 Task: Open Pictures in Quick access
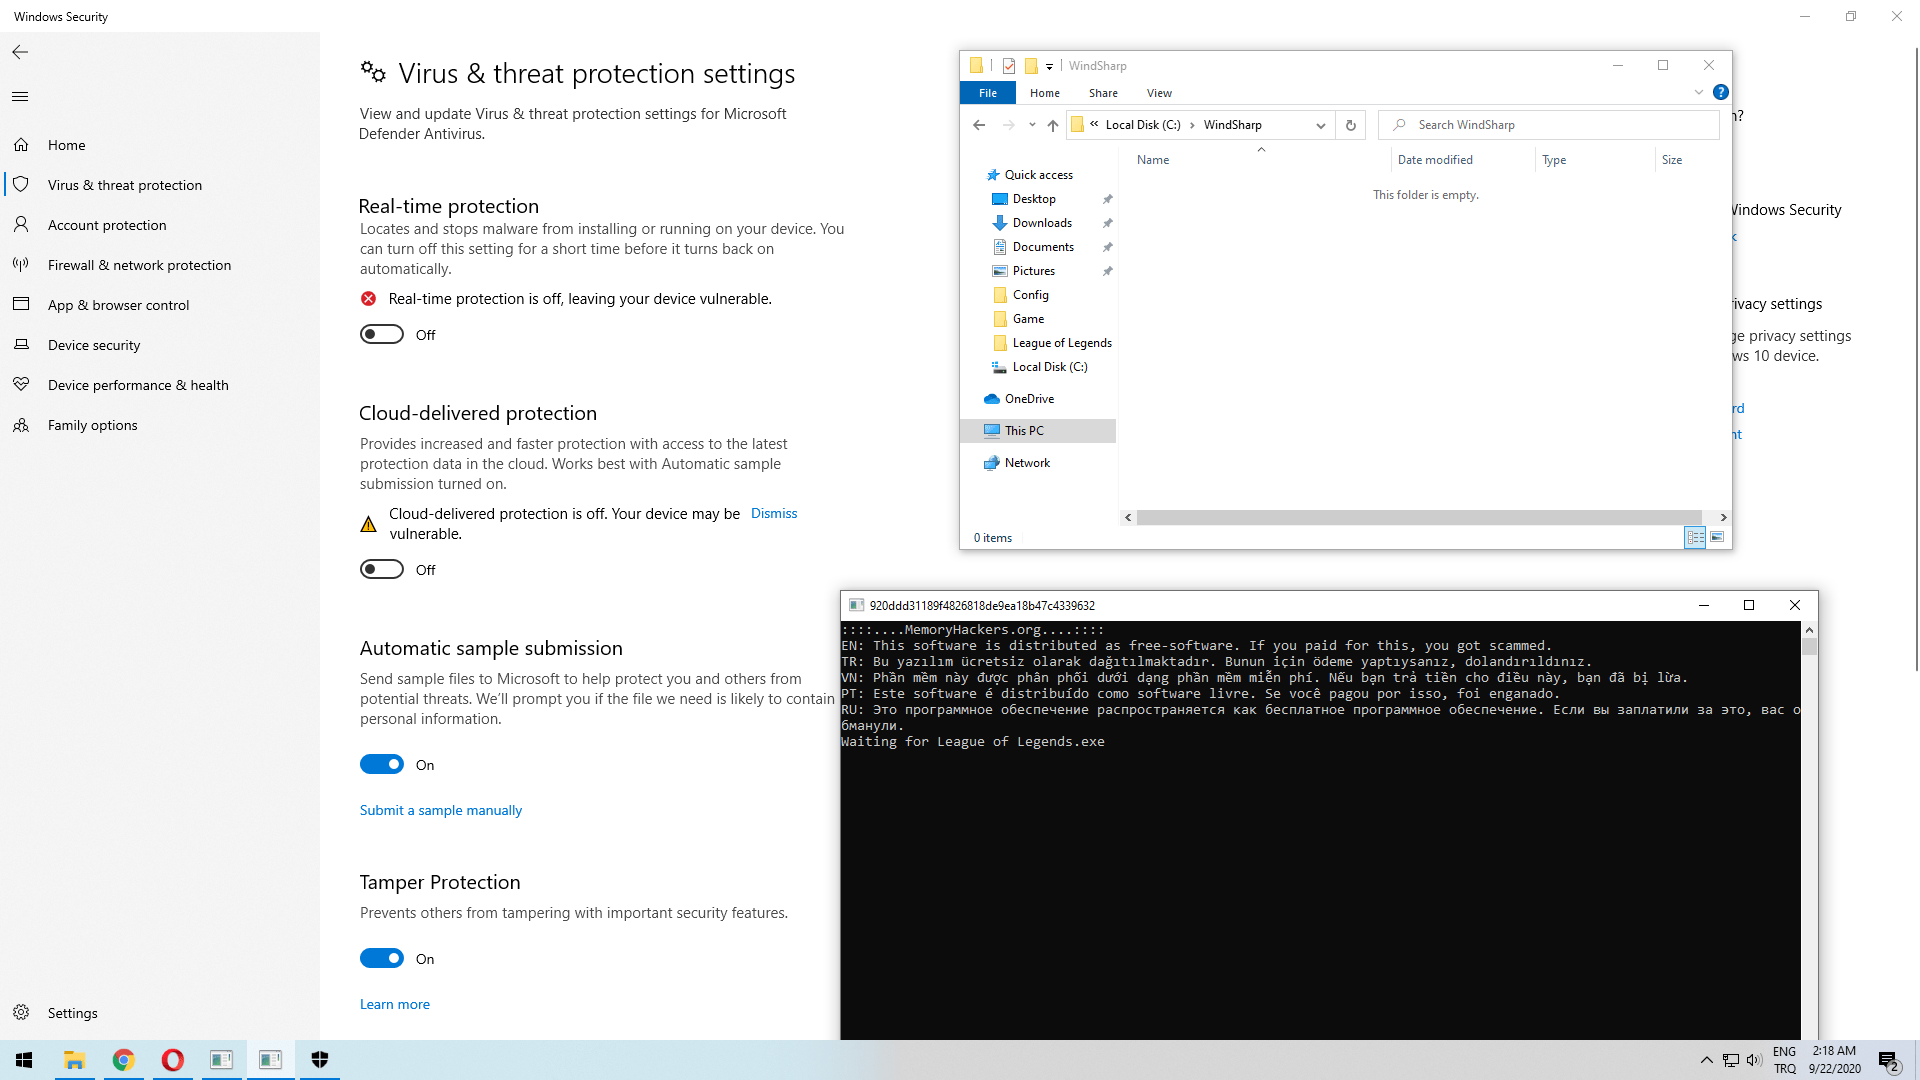click(1033, 271)
